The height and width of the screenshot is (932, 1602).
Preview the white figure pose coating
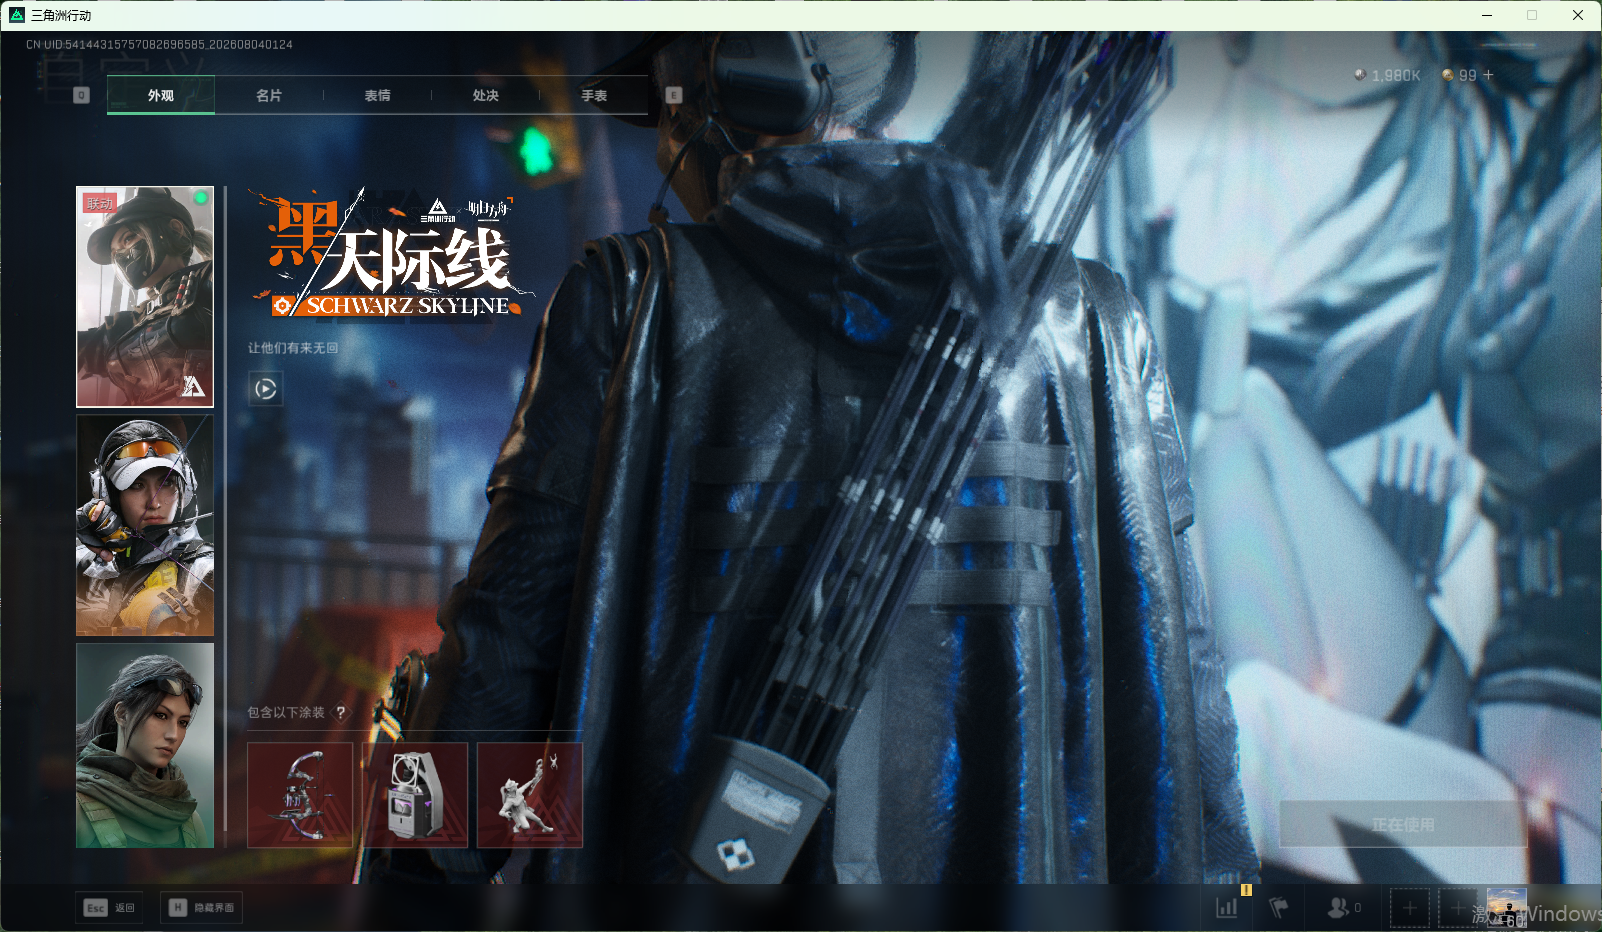530,795
